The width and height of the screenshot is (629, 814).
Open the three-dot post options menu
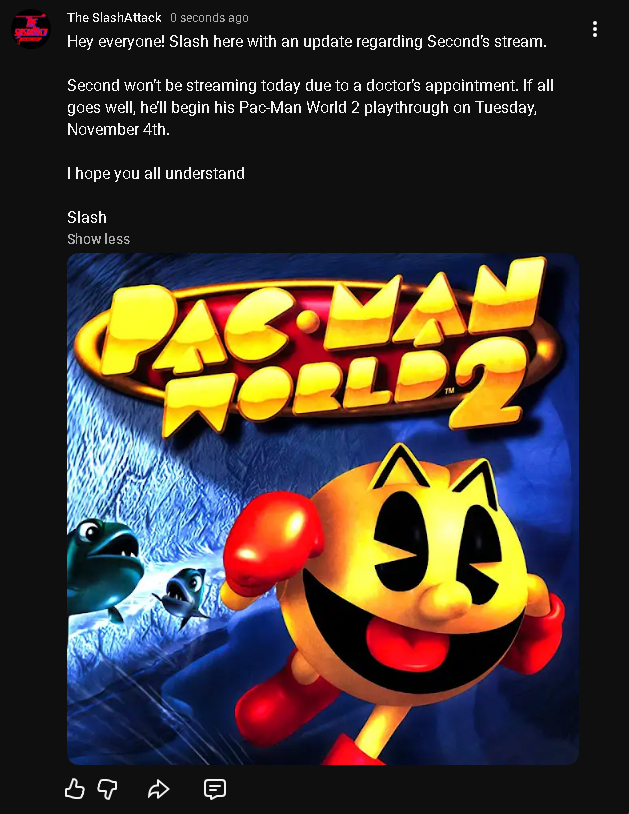click(595, 29)
